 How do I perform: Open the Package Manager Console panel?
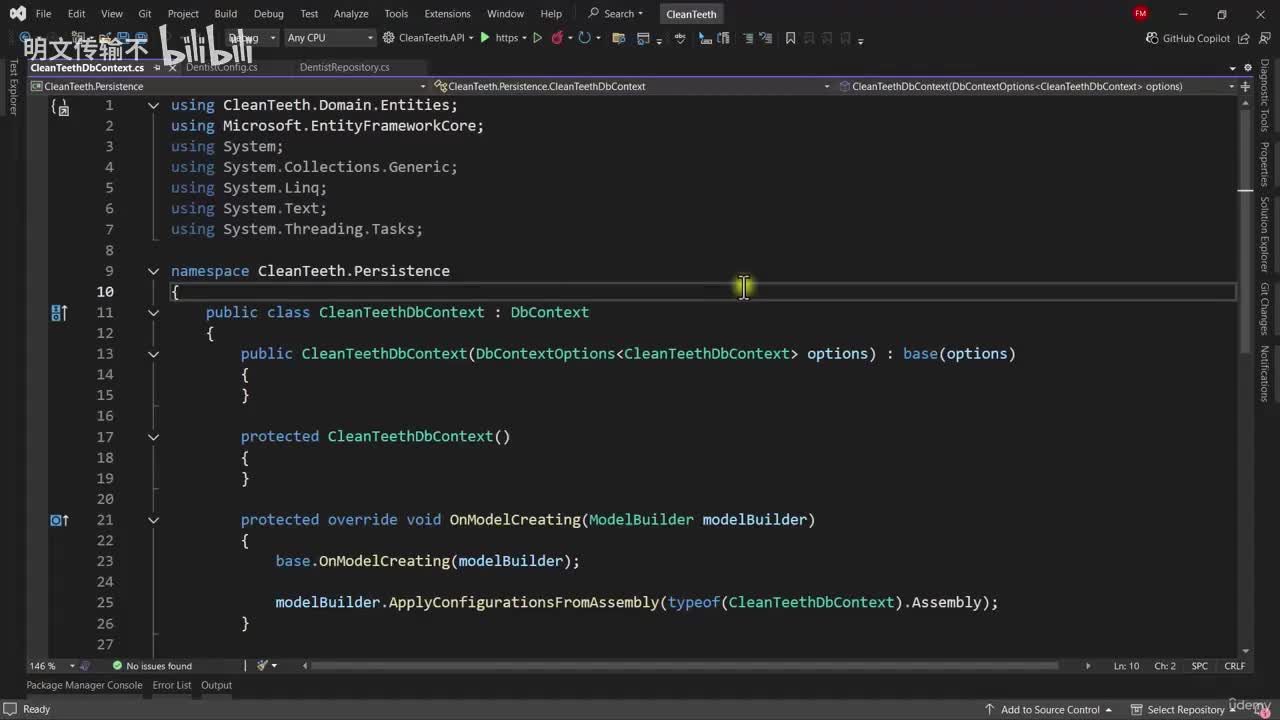pos(84,685)
